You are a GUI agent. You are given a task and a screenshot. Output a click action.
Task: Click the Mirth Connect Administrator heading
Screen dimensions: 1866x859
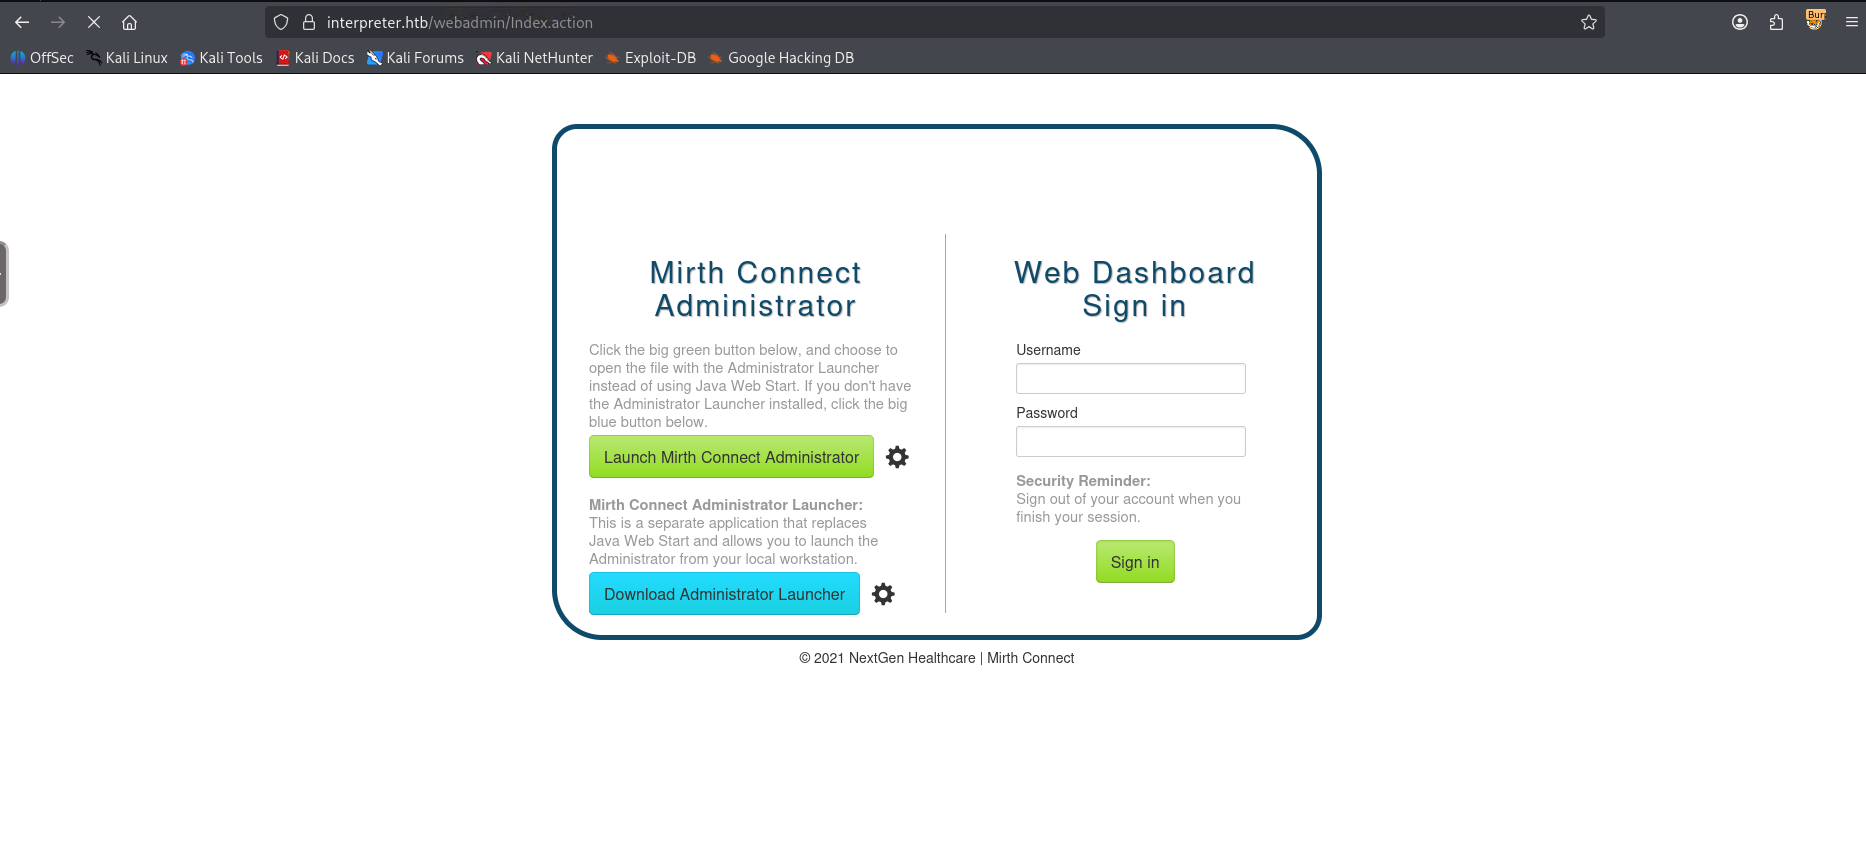(755, 289)
